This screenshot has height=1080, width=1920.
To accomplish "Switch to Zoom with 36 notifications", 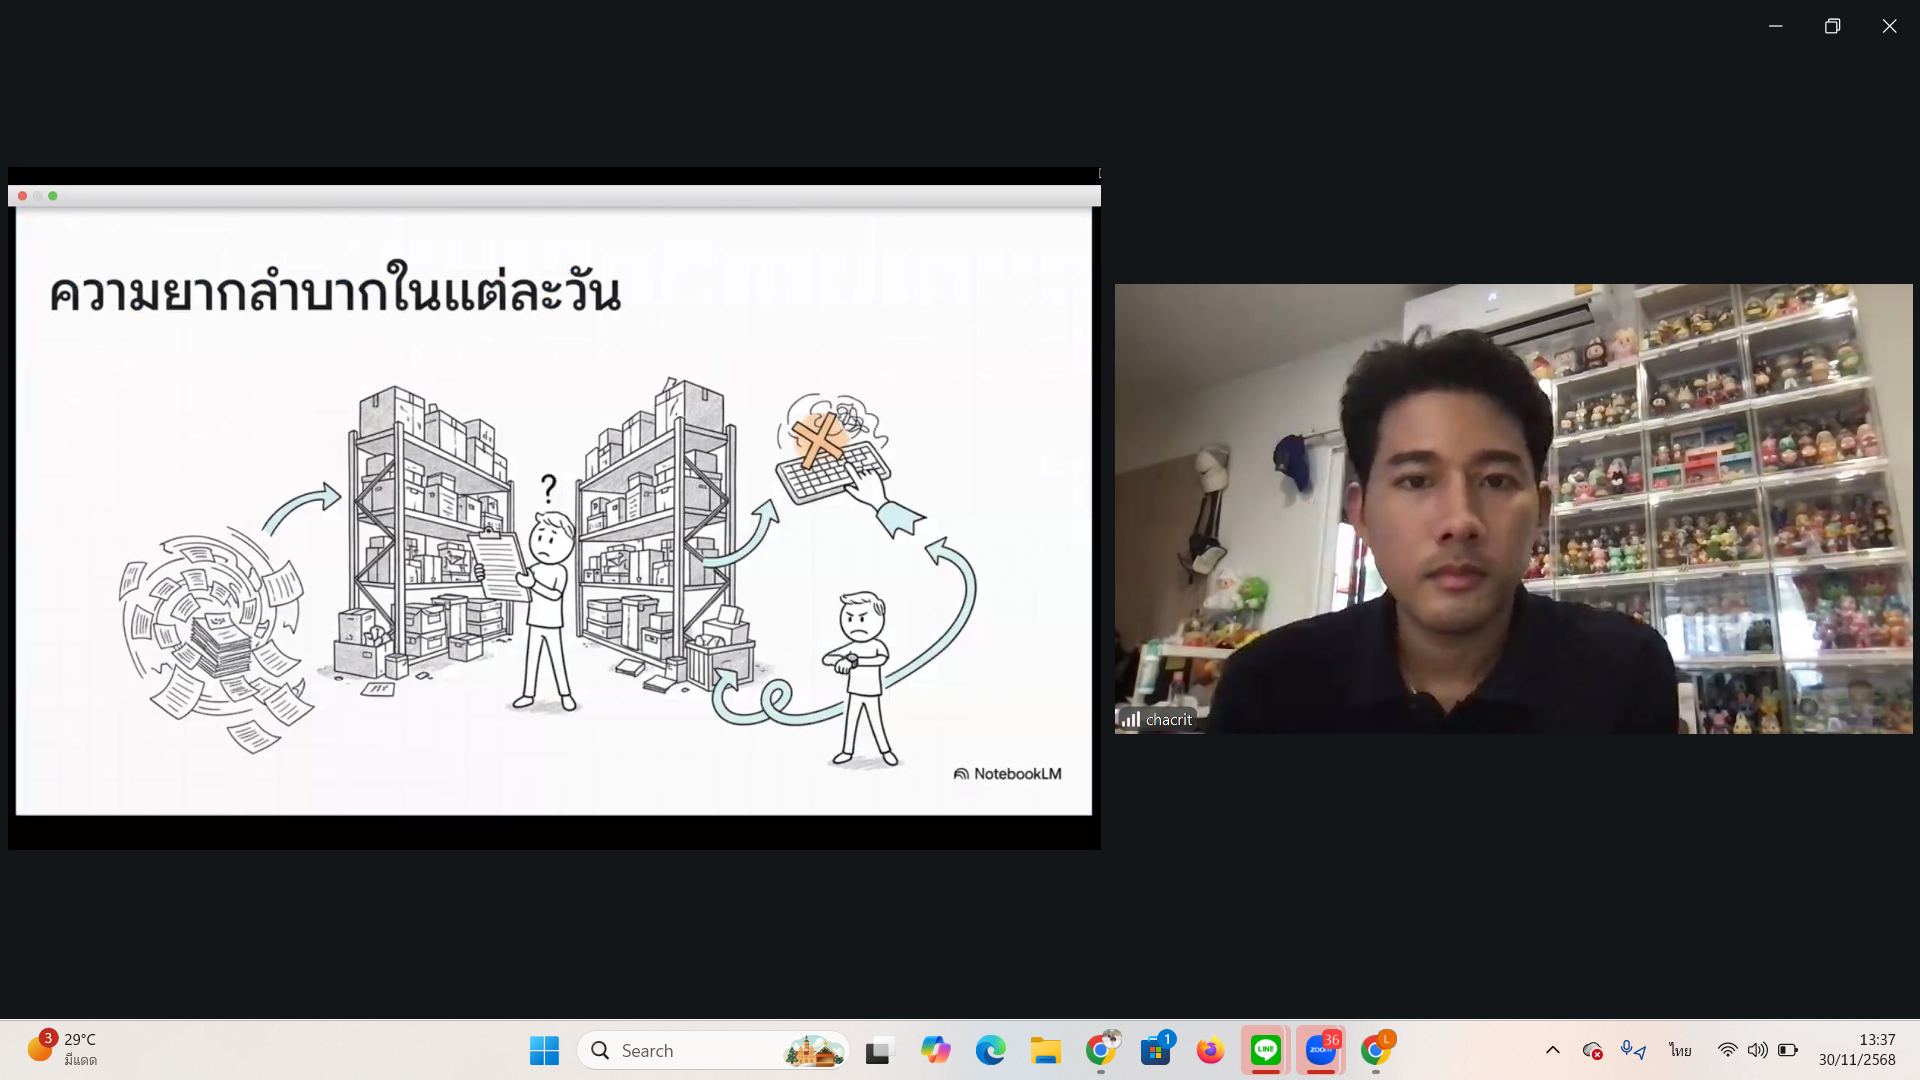I will (x=1320, y=1050).
